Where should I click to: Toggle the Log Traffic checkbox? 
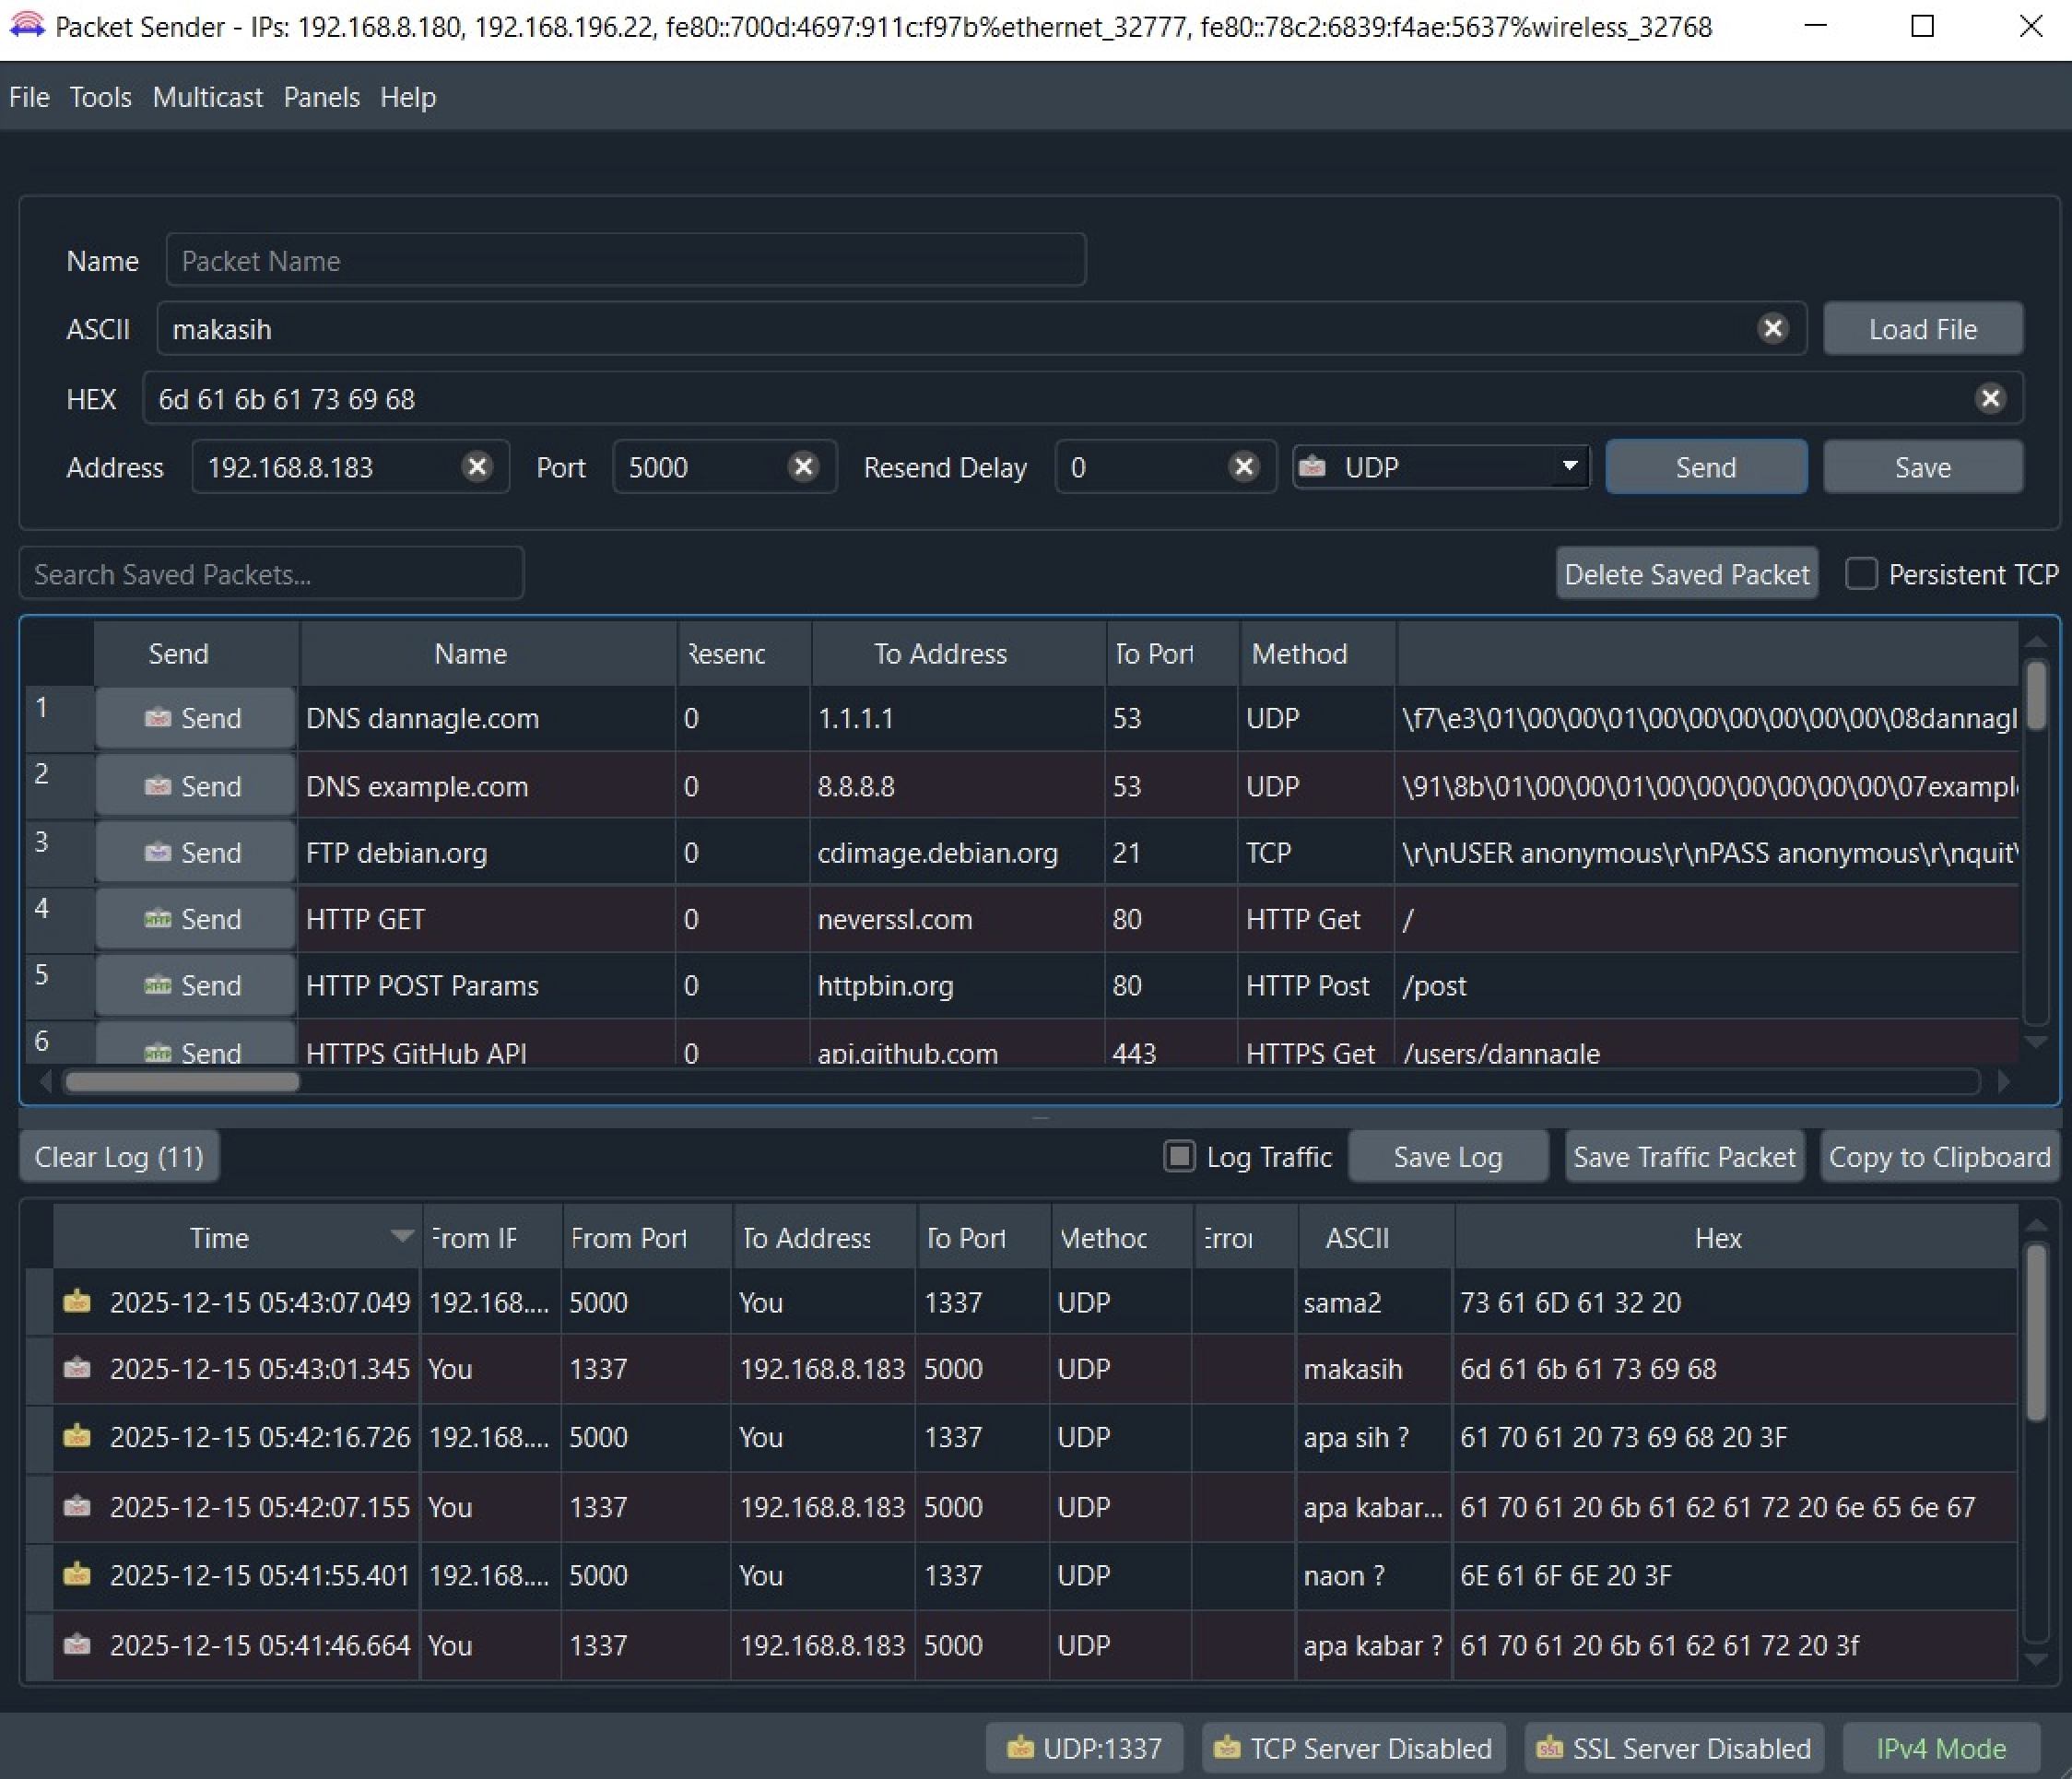1179,1157
